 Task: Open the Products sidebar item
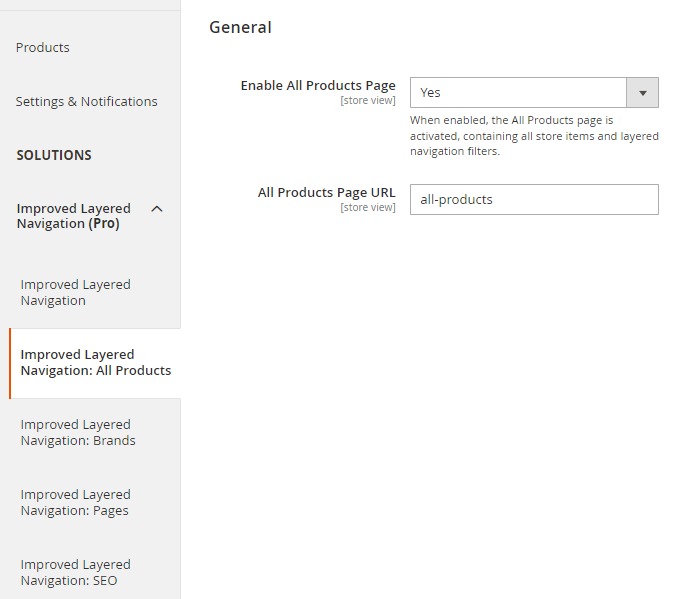click(x=42, y=47)
